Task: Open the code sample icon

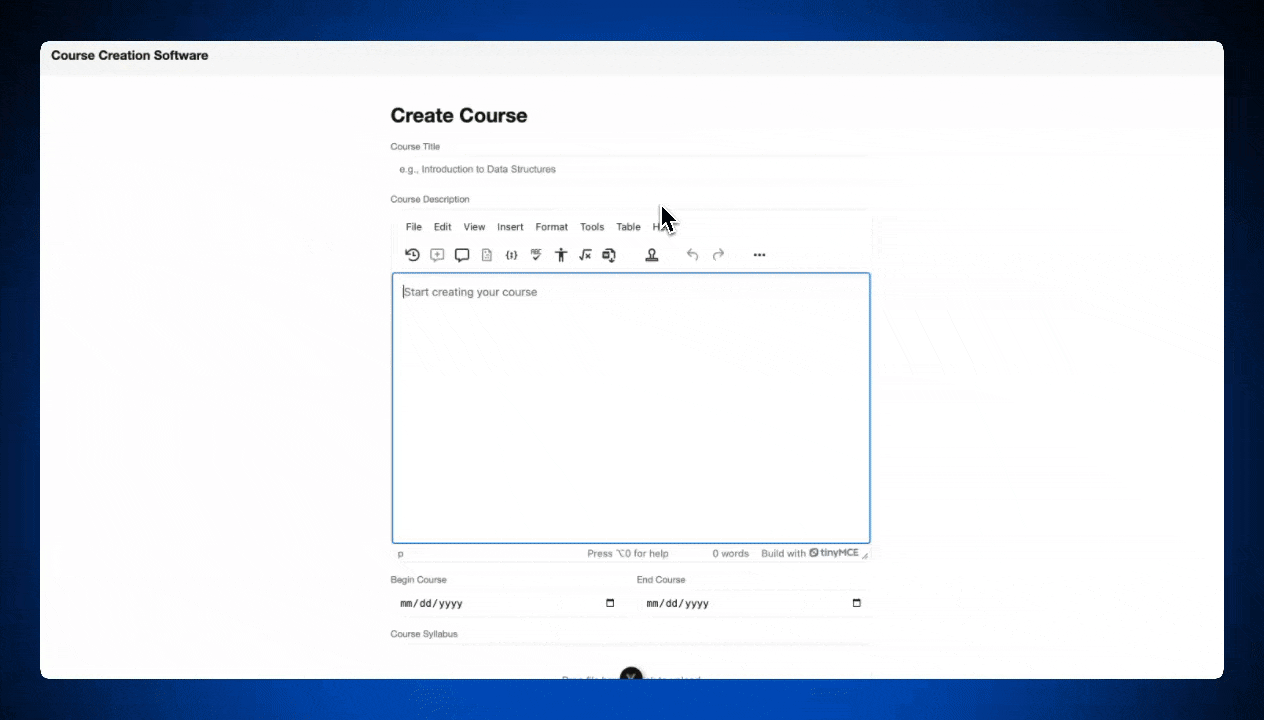Action: point(511,255)
